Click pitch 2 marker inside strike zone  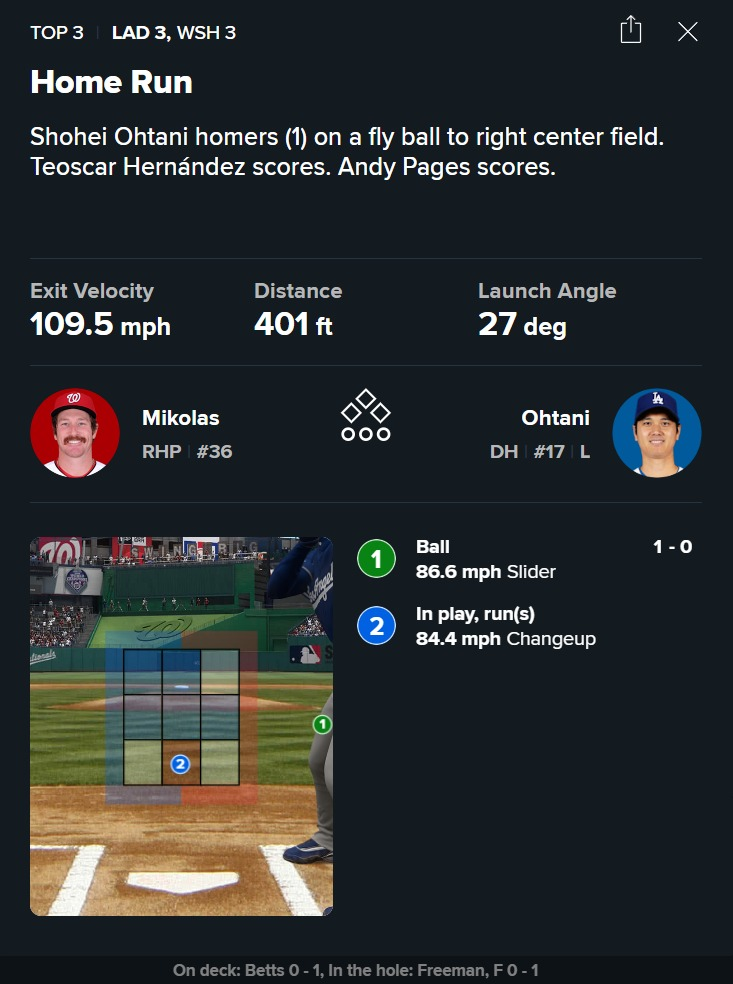[180, 764]
